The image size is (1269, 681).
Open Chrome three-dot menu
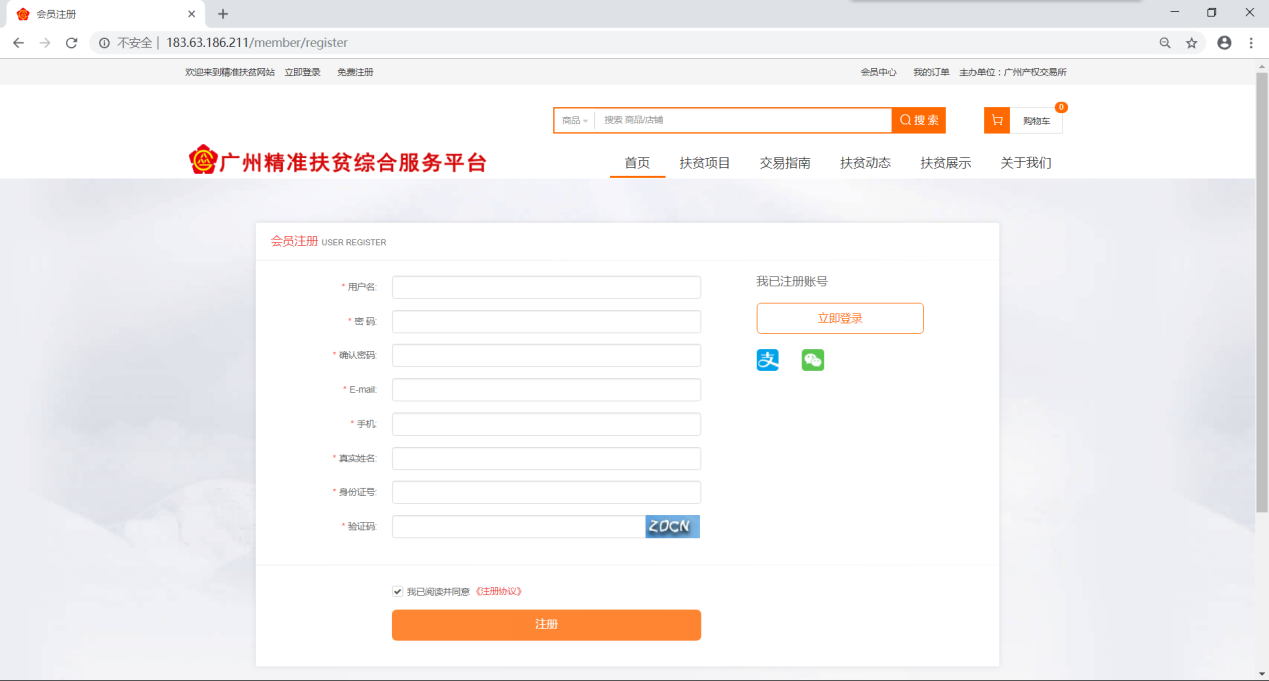click(x=1251, y=43)
